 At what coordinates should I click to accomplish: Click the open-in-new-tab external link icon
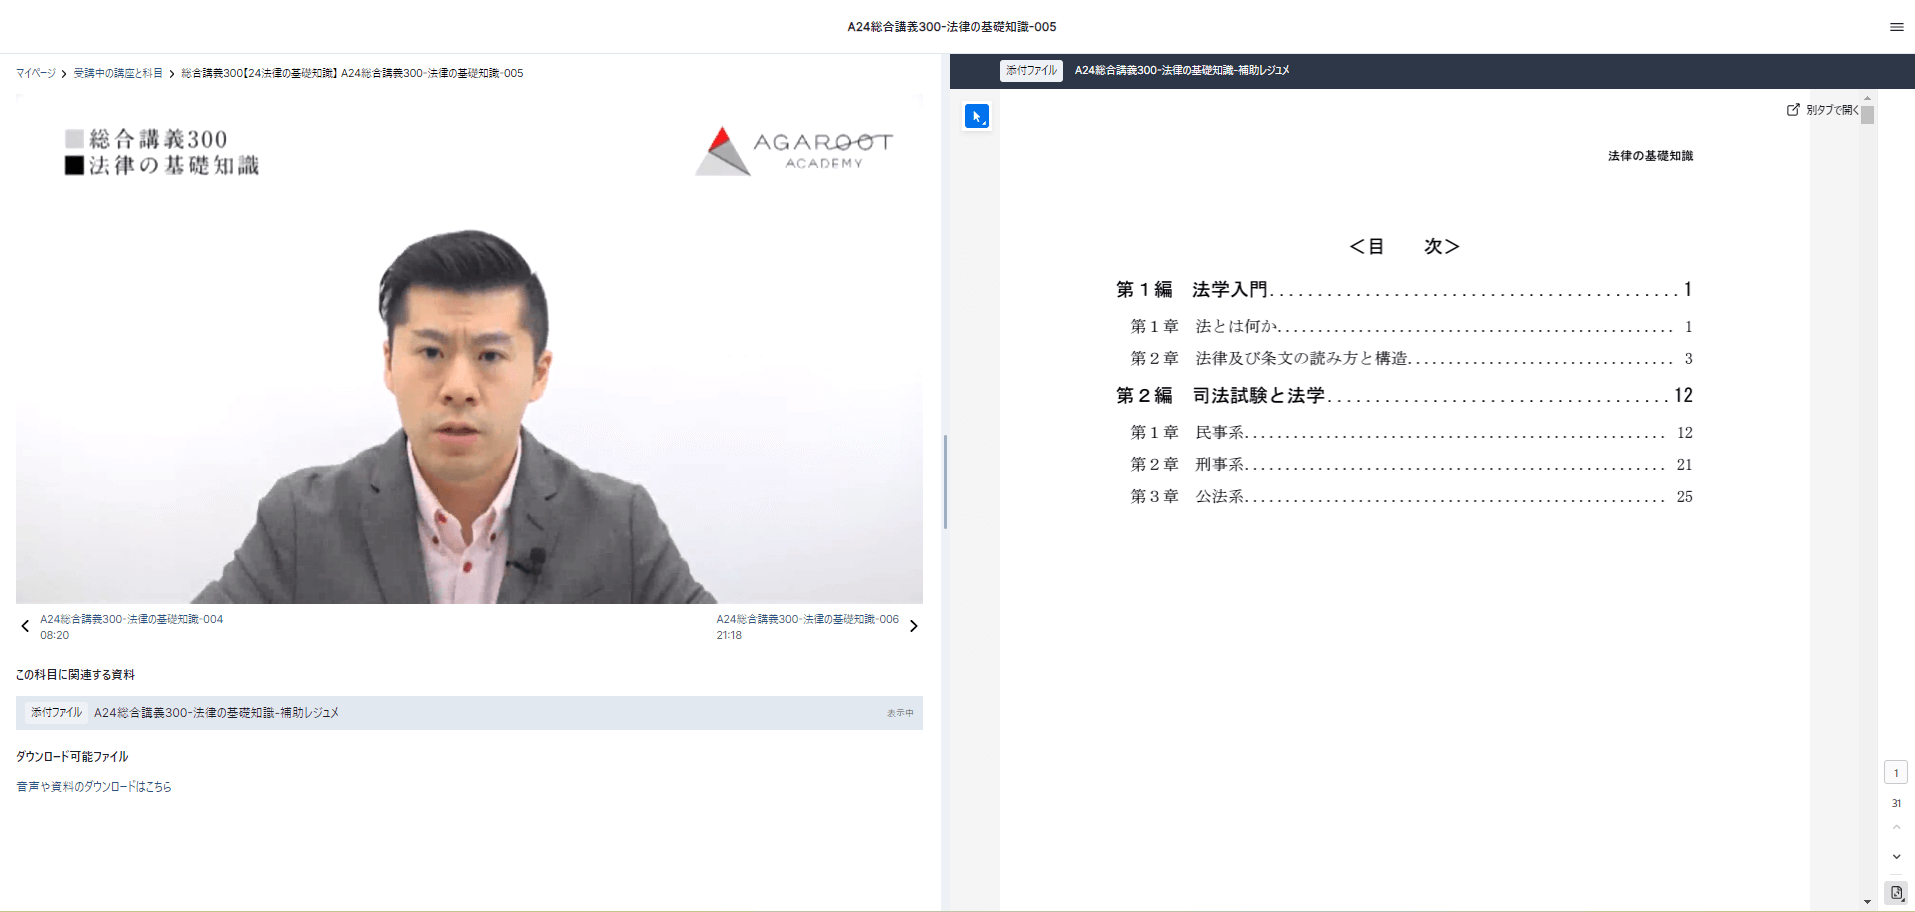pos(1793,110)
